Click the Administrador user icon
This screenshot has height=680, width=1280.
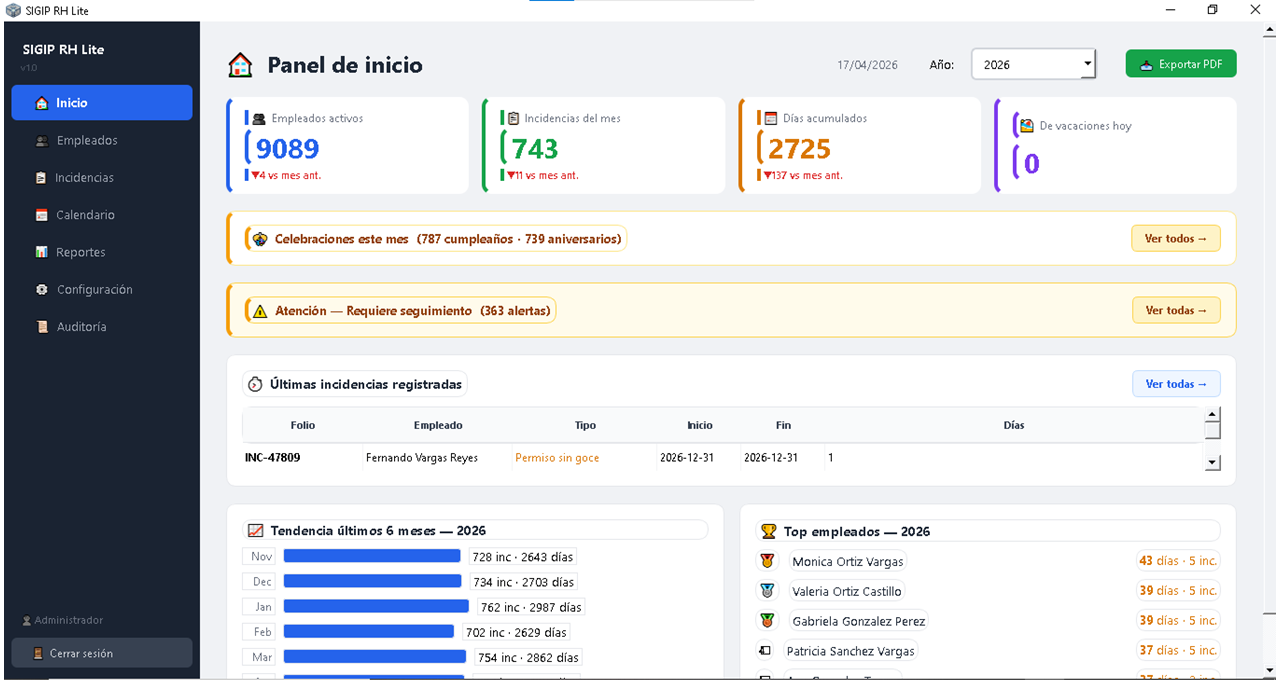click(x=27, y=621)
